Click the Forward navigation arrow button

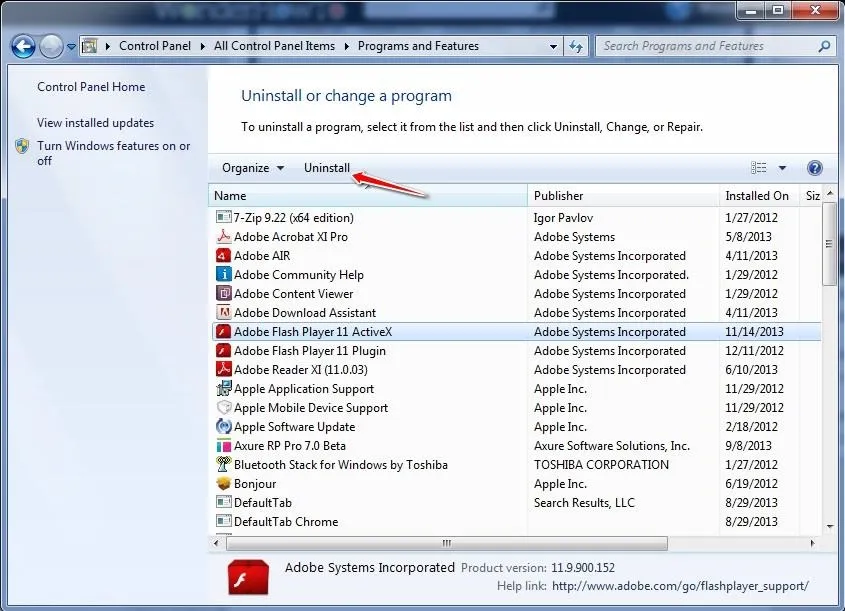(x=51, y=46)
